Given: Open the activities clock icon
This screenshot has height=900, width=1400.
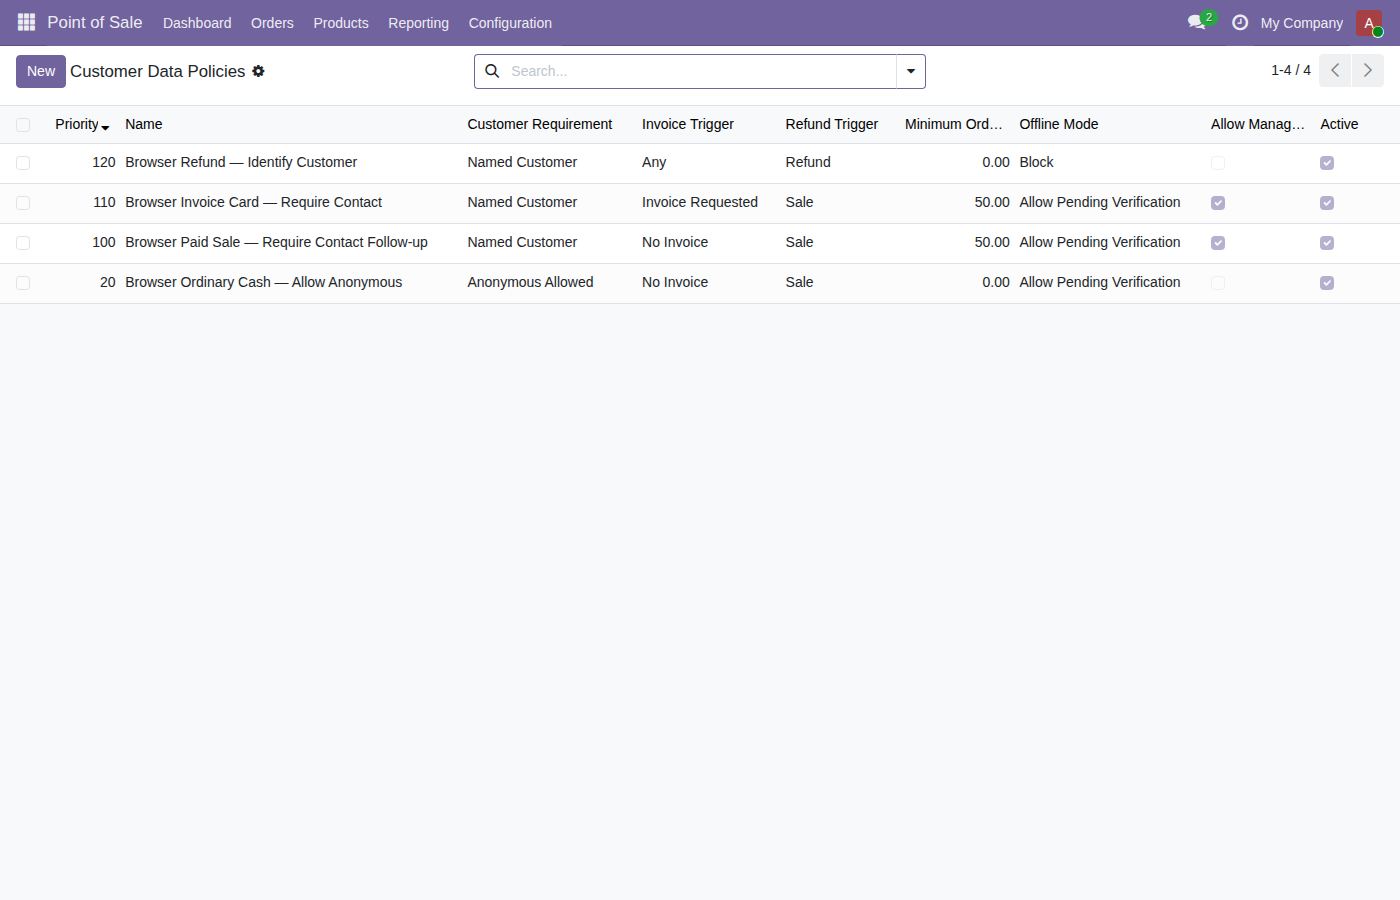Looking at the screenshot, I should click(1240, 22).
